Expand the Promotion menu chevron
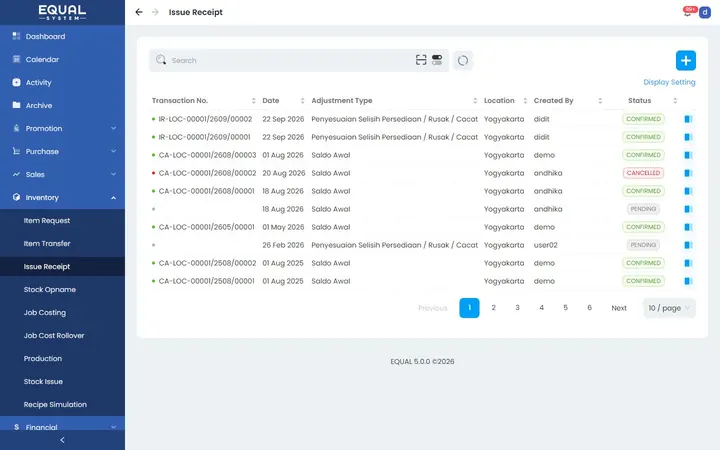Viewport: 720px width, 450px height. coord(113,128)
